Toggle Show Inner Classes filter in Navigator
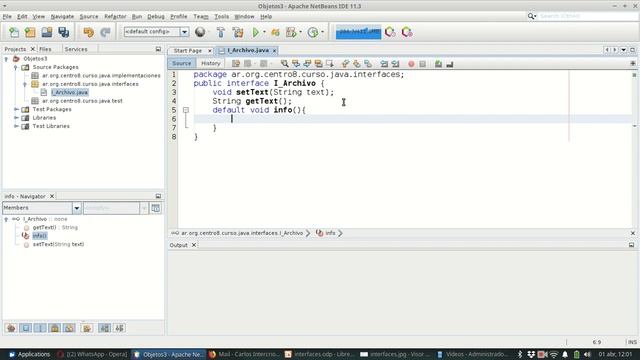 coord(69,328)
